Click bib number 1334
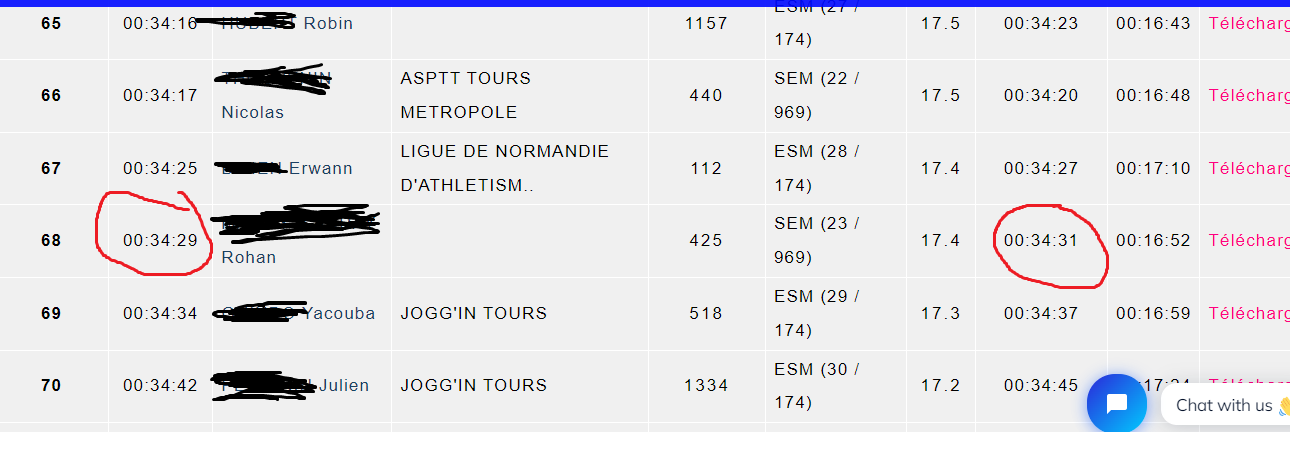Viewport: 1290px width, 460px height. (x=706, y=385)
